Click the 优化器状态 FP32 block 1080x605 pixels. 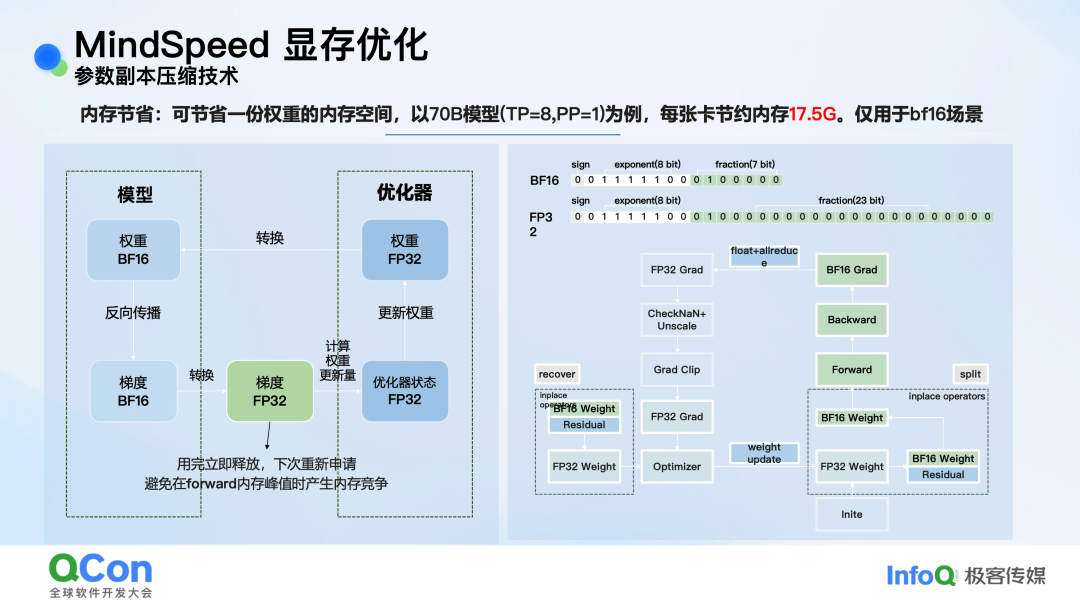[404, 391]
